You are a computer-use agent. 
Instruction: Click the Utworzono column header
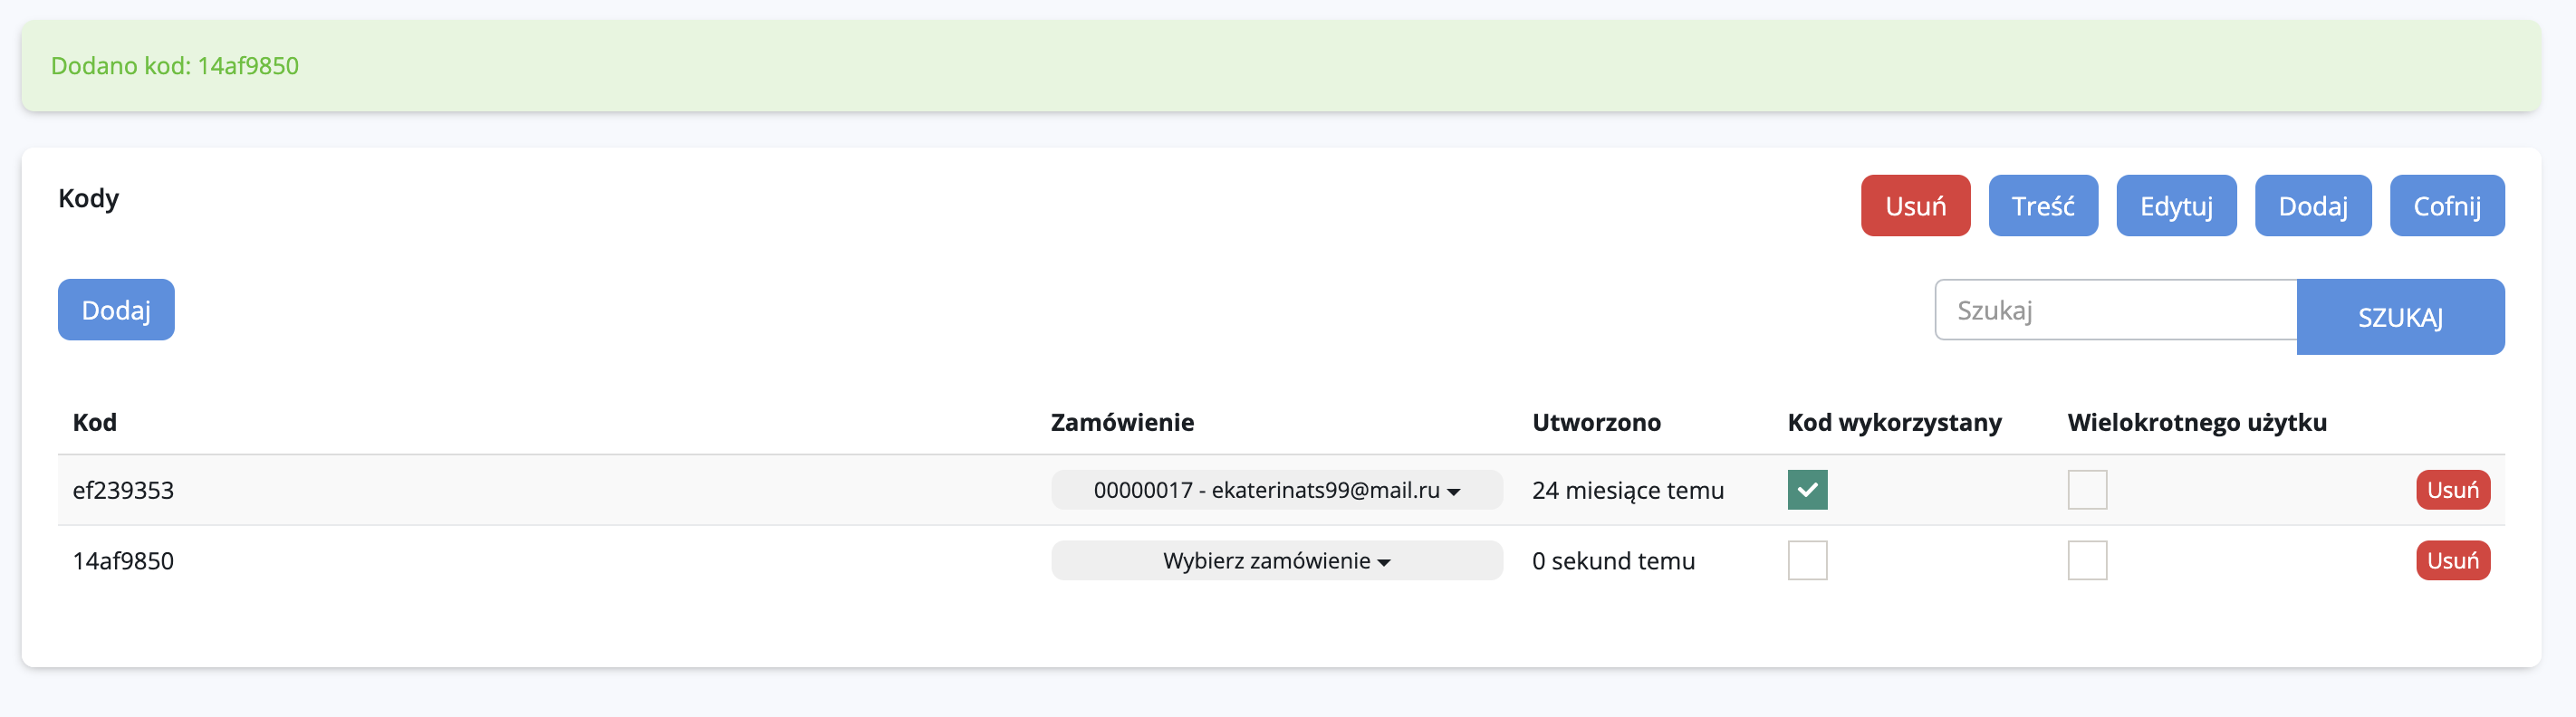1596,422
